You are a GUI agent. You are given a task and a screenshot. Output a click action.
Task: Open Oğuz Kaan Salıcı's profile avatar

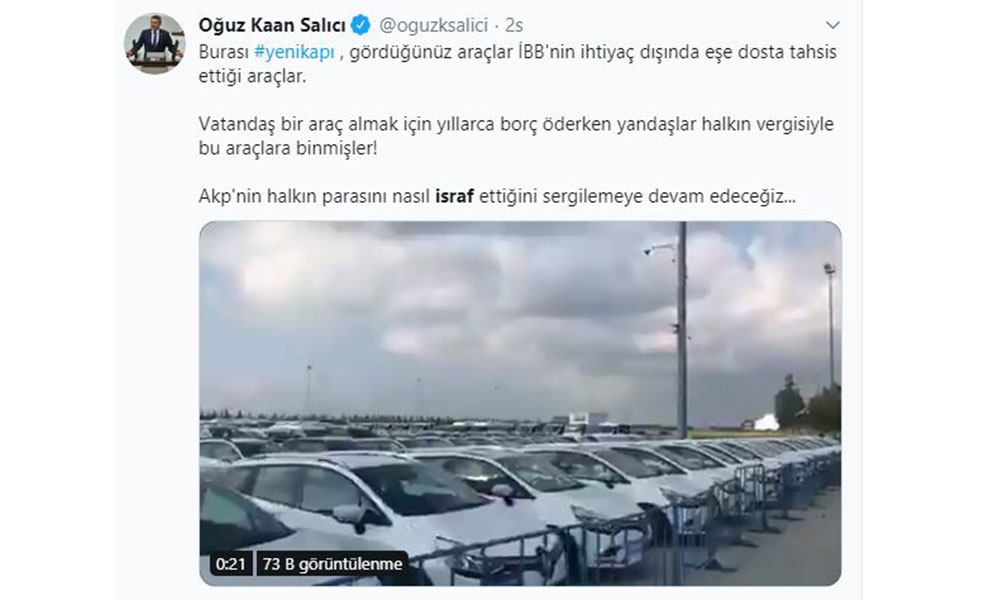(154, 43)
